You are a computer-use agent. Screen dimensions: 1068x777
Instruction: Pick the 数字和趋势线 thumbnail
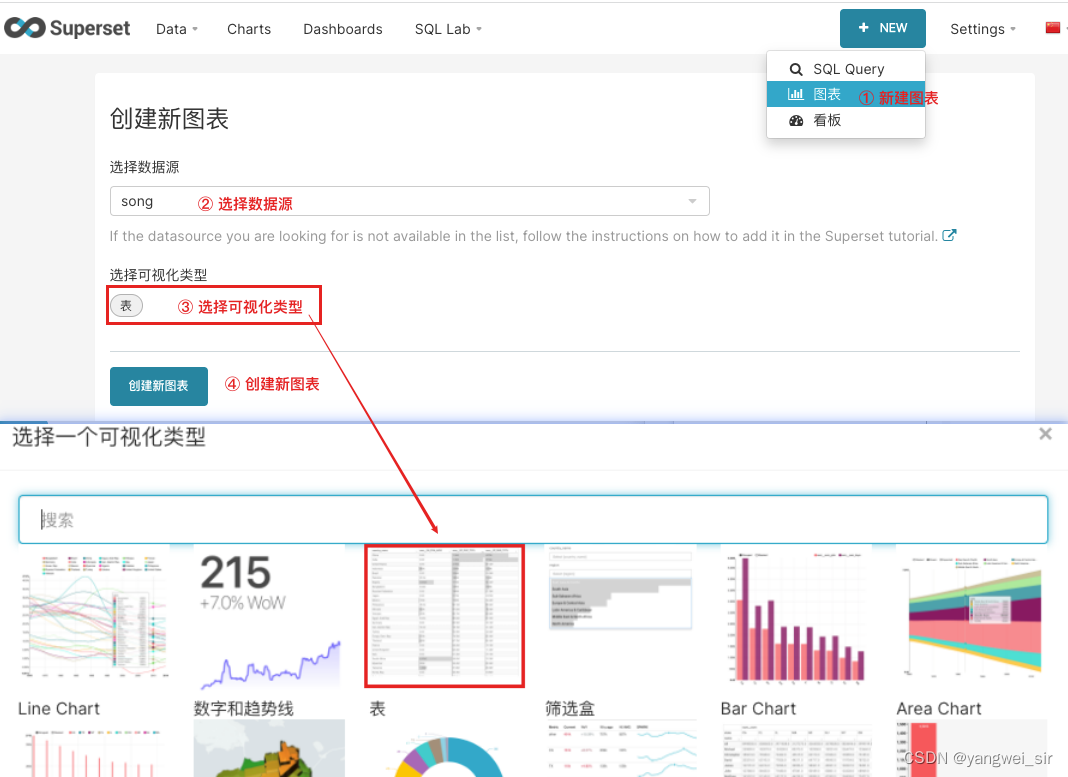click(x=269, y=618)
